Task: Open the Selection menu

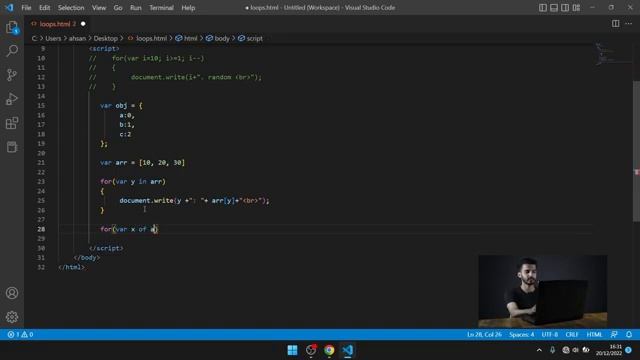Action: click(71, 7)
